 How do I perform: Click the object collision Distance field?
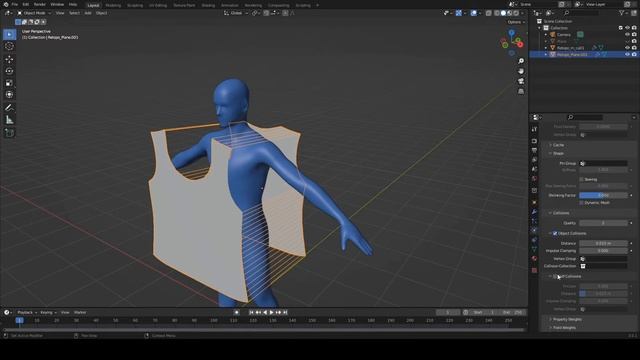[603, 243]
